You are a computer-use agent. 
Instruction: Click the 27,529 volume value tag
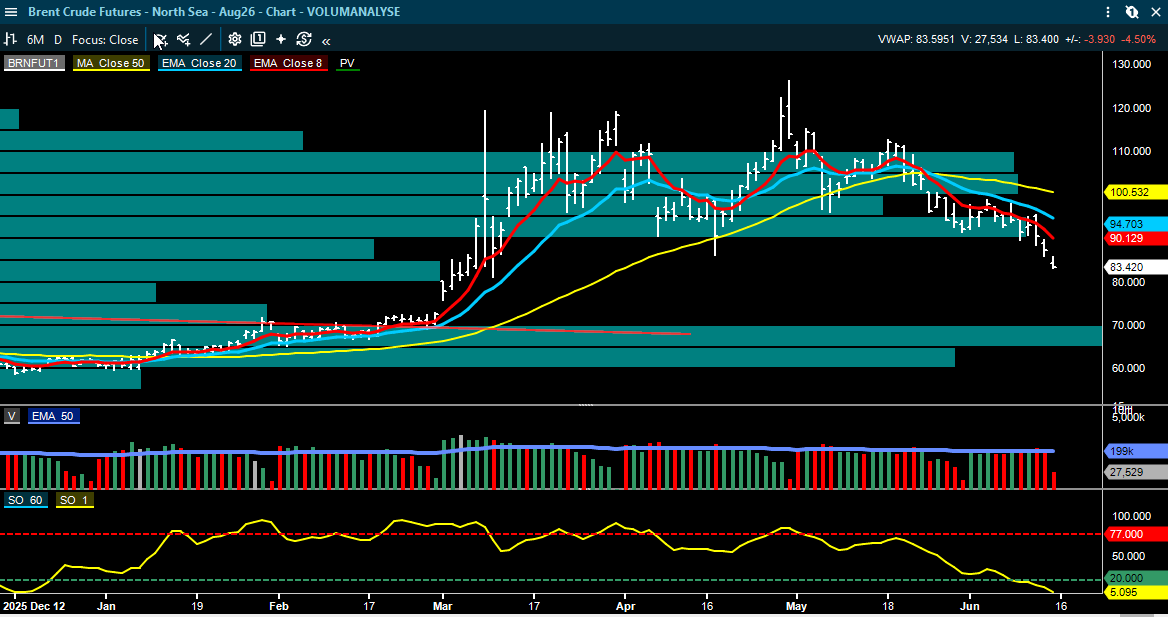[1134, 472]
